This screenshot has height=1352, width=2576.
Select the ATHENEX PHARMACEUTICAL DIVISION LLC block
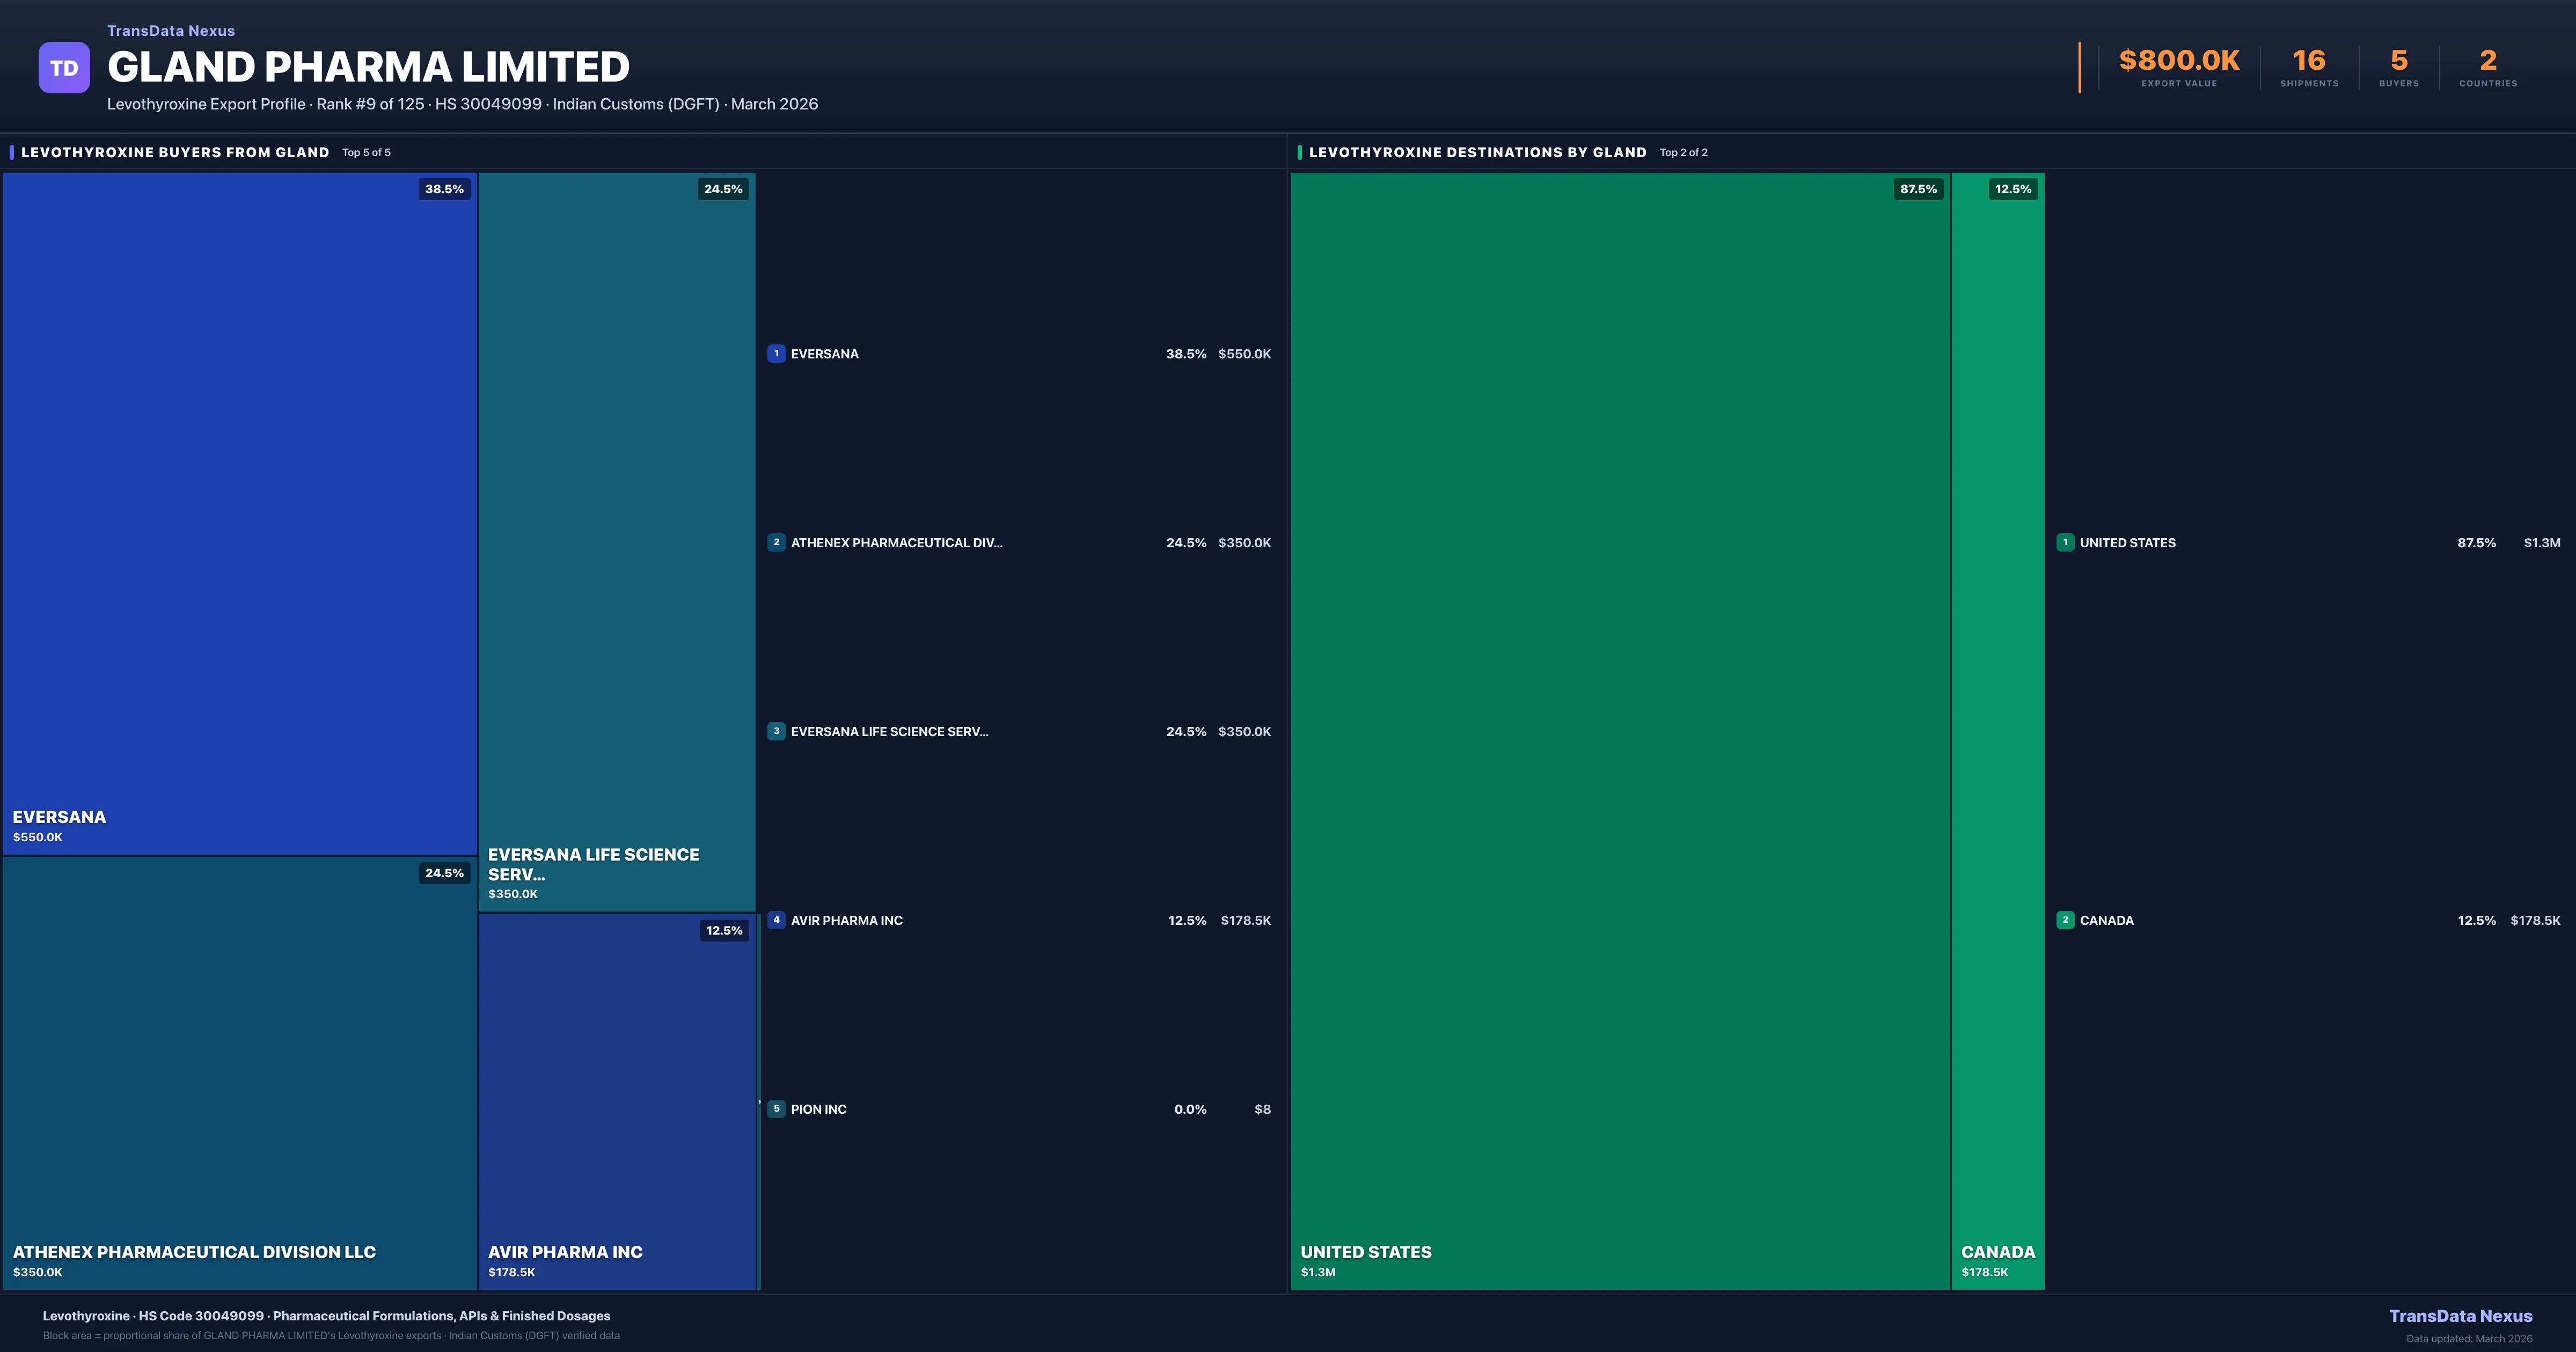tap(240, 1072)
